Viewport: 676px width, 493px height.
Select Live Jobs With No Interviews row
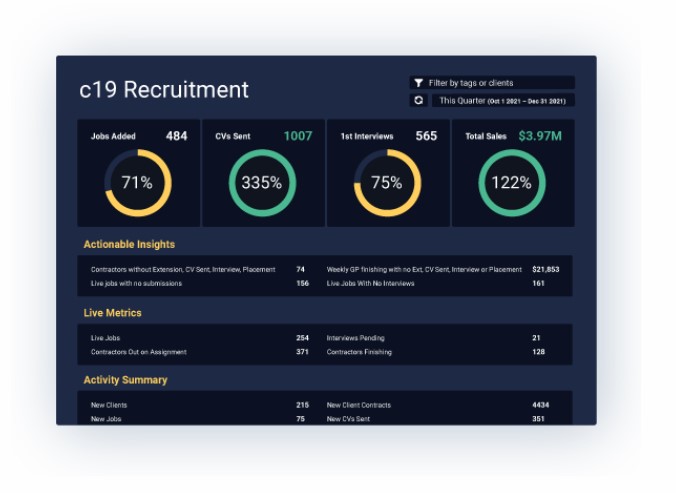tap(370, 283)
